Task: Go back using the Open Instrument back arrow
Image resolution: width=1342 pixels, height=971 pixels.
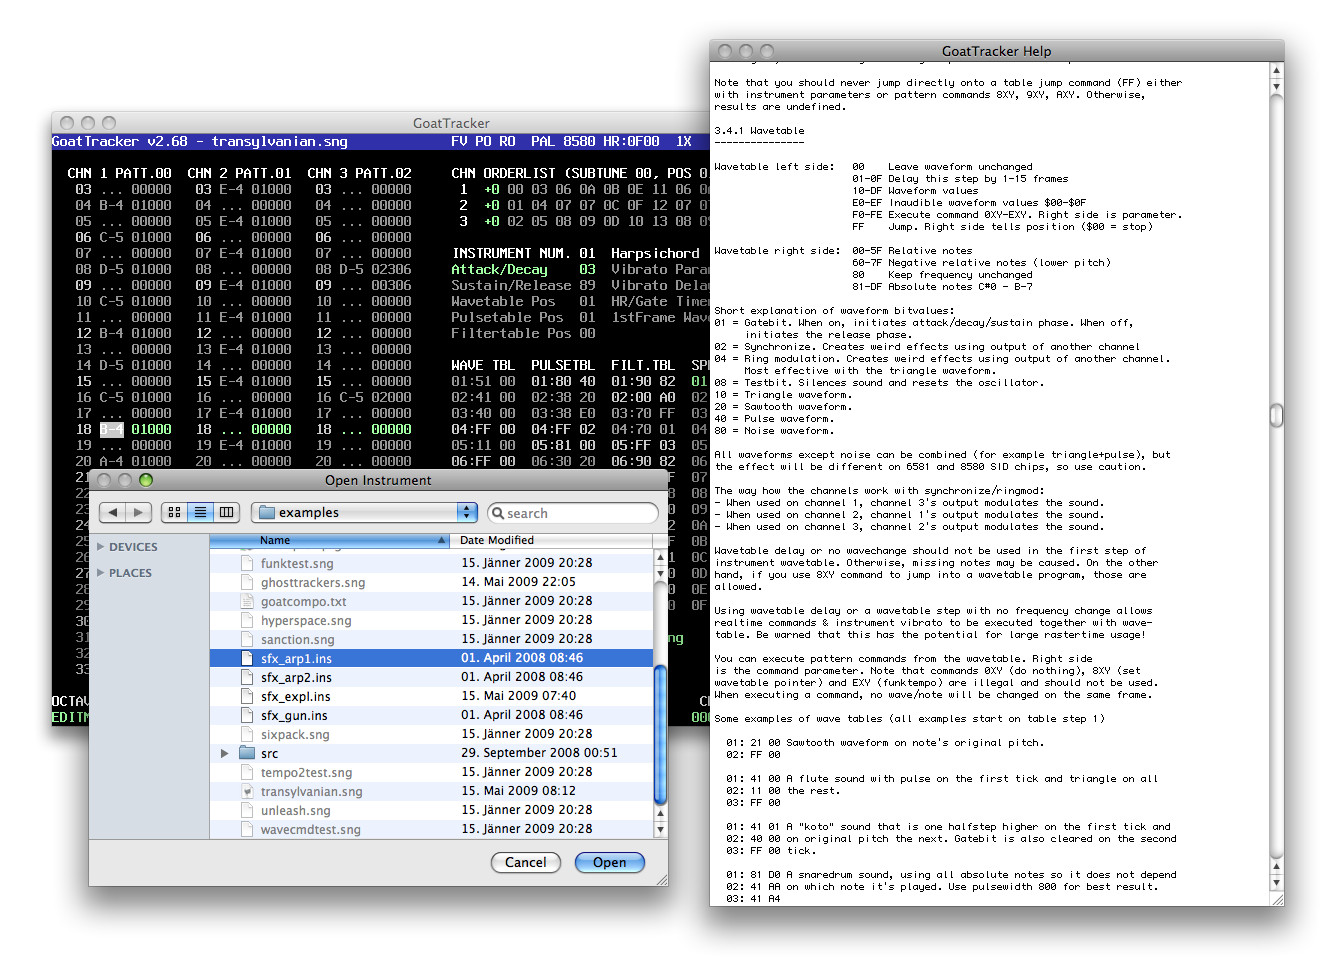Action: click(112, 513)
